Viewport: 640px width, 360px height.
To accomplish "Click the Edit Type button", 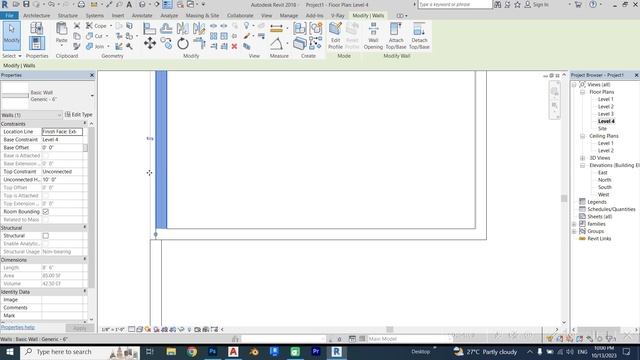I will coord(79,115).
